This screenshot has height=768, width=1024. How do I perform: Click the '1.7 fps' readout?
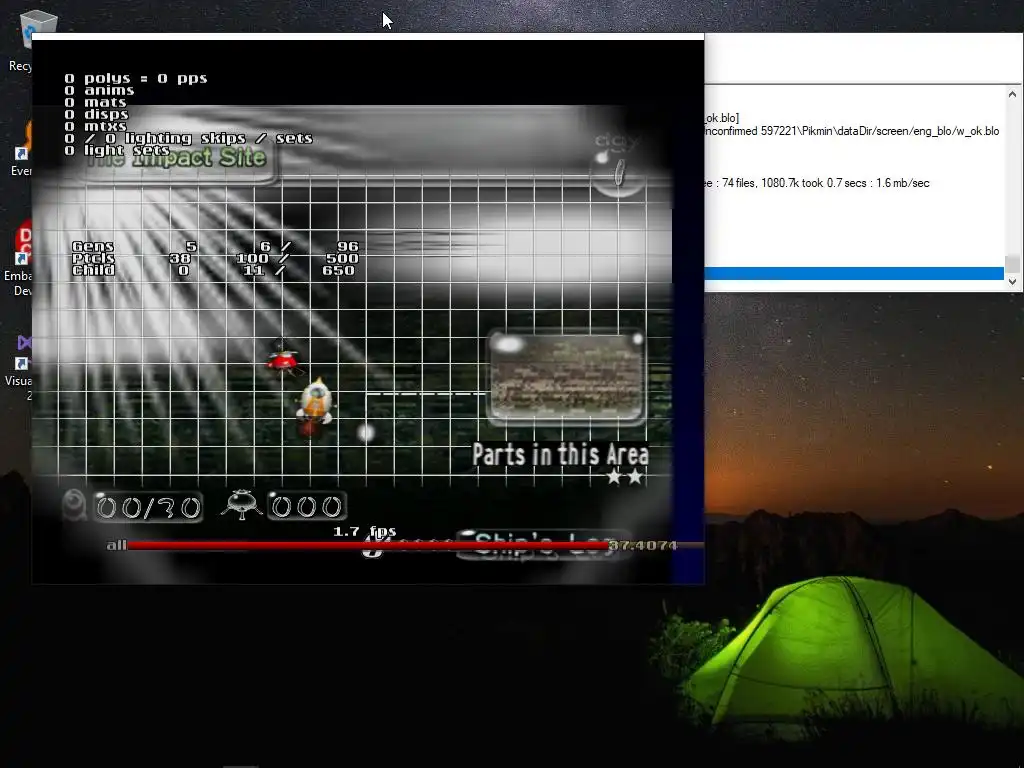(364, 532)
